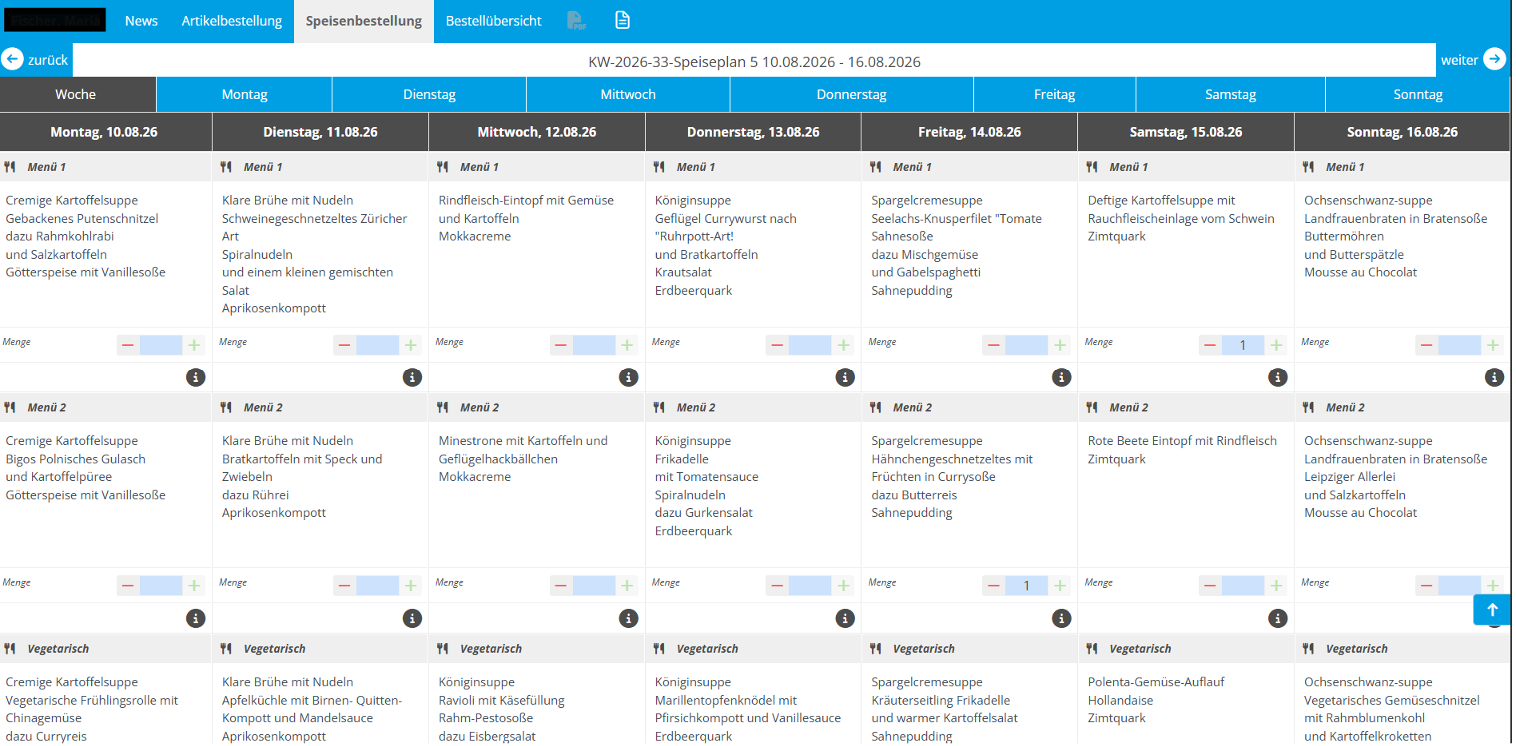Click the Menü 1 quantity field for Montag
1516x746 pixels.
pos(161,345)
